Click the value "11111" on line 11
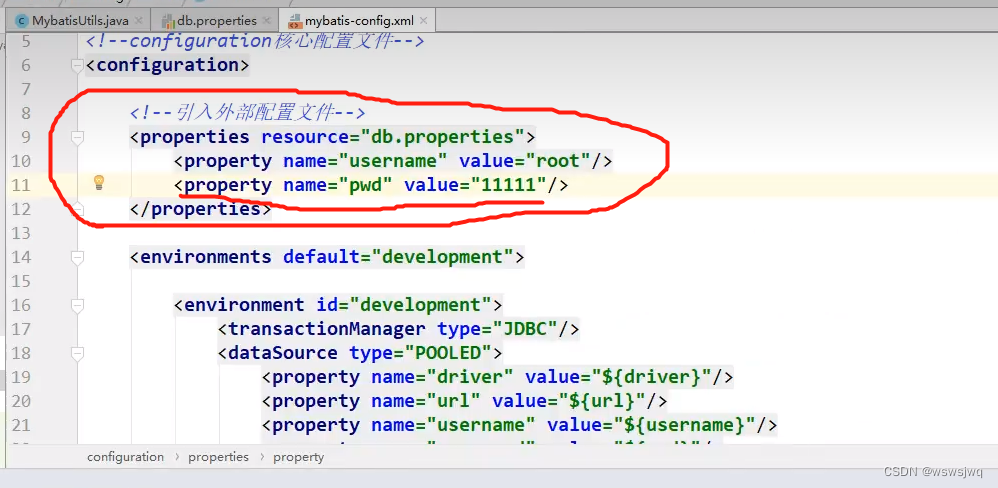 point(509,185)
